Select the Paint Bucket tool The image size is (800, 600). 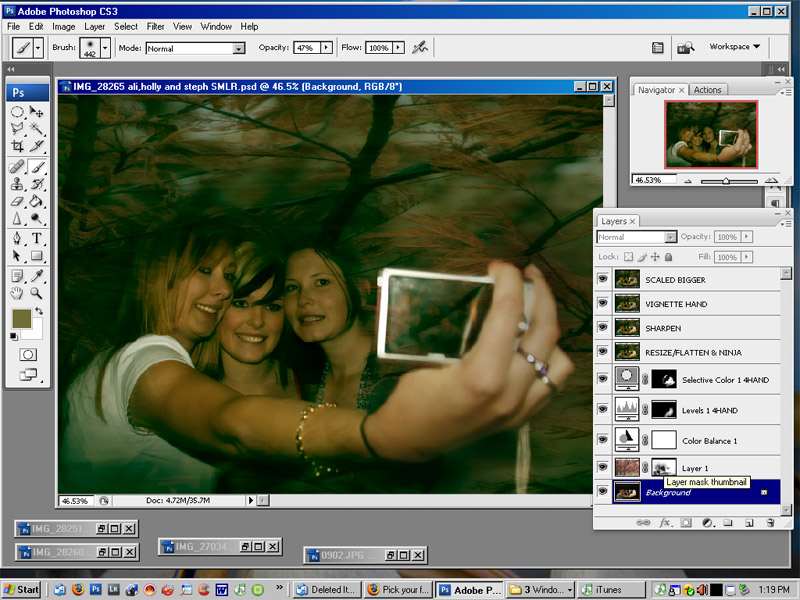[36, 201]
